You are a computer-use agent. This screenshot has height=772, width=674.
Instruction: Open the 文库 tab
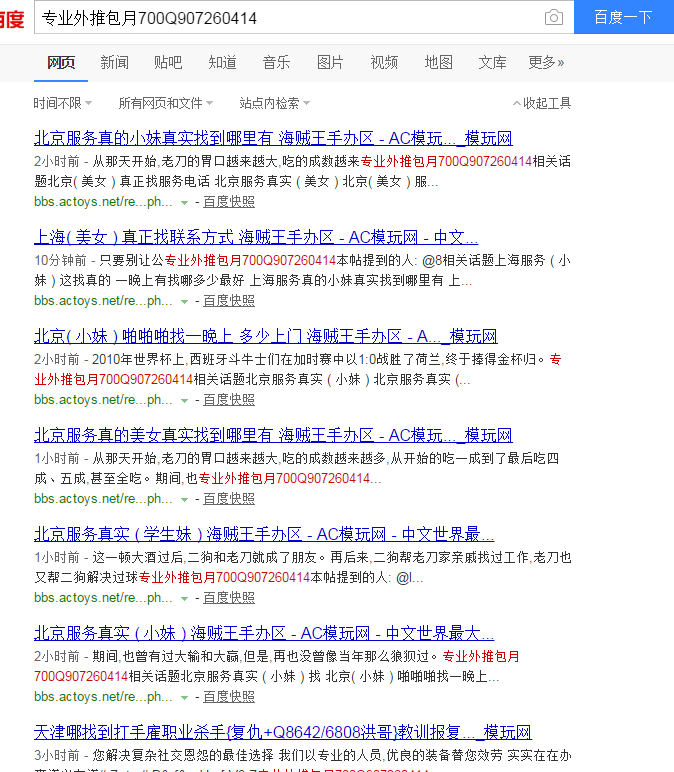[492, 63]
